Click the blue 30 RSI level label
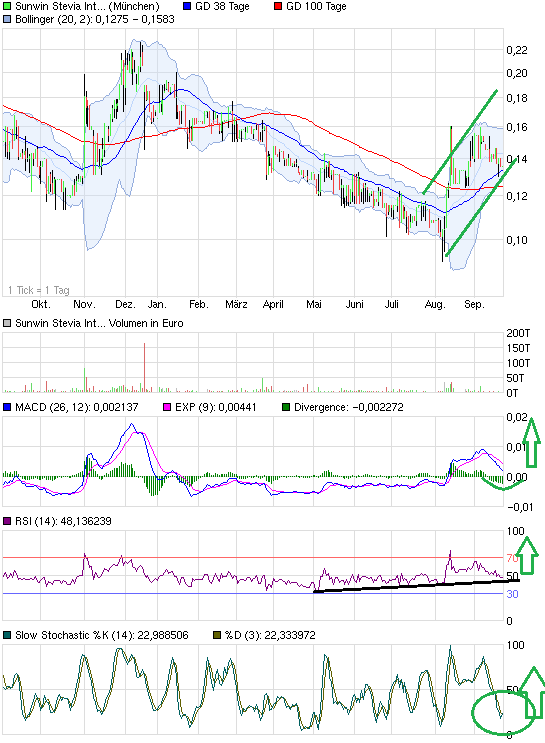 click(x=512, y=594)
